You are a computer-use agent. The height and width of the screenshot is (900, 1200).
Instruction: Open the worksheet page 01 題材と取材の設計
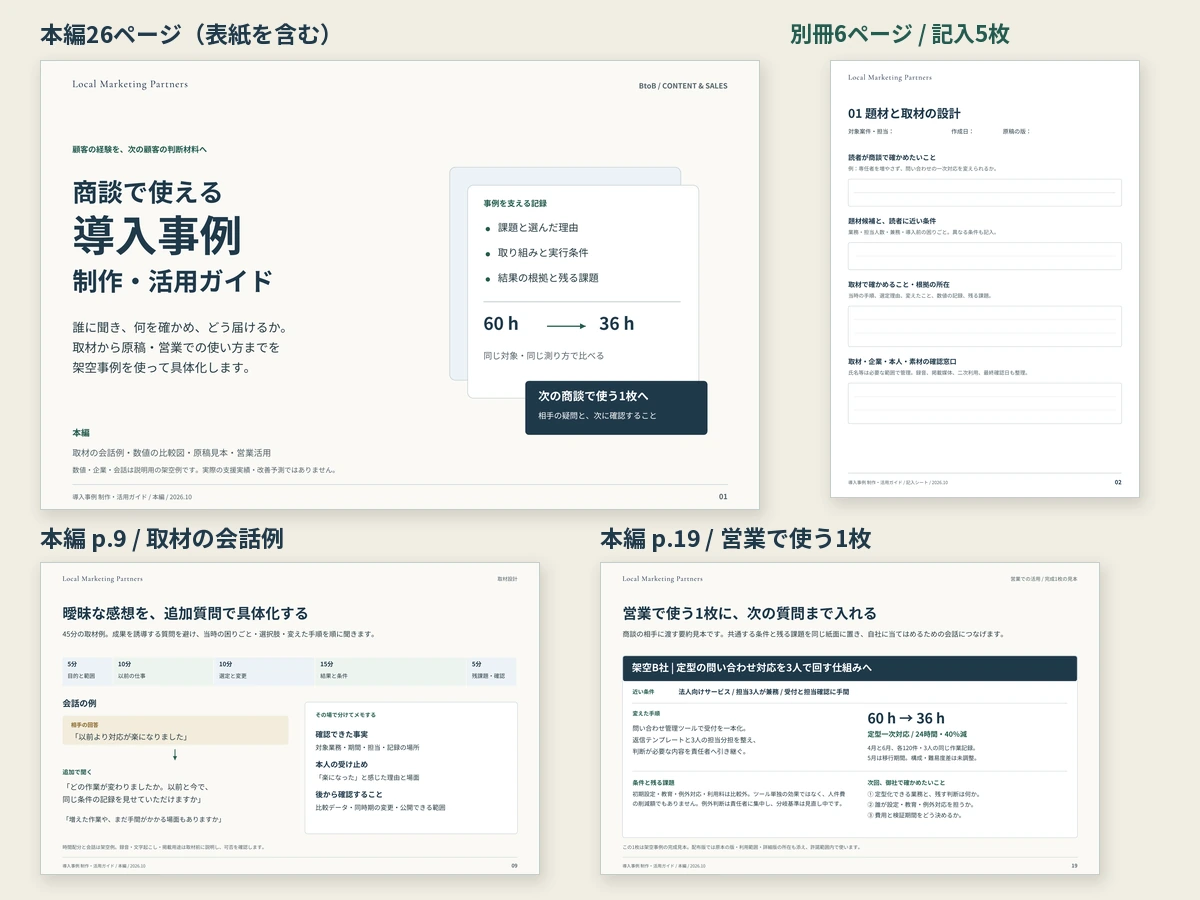985,279
